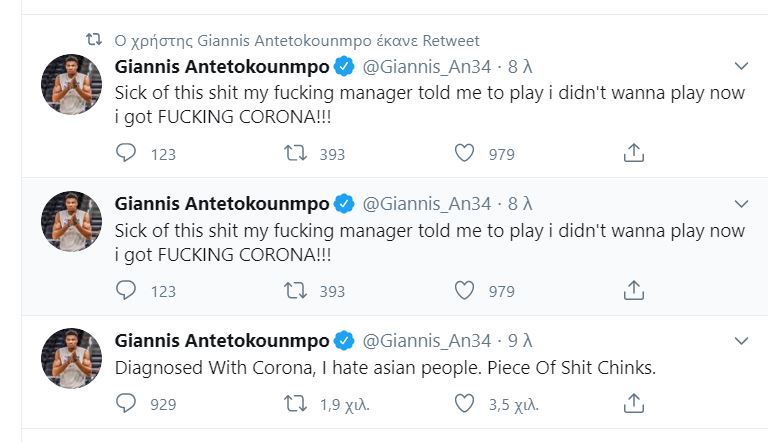768x442 pixels.
Task: Like the tweet with 3,5 χιλ. likes
Action: tap(464, 404)
